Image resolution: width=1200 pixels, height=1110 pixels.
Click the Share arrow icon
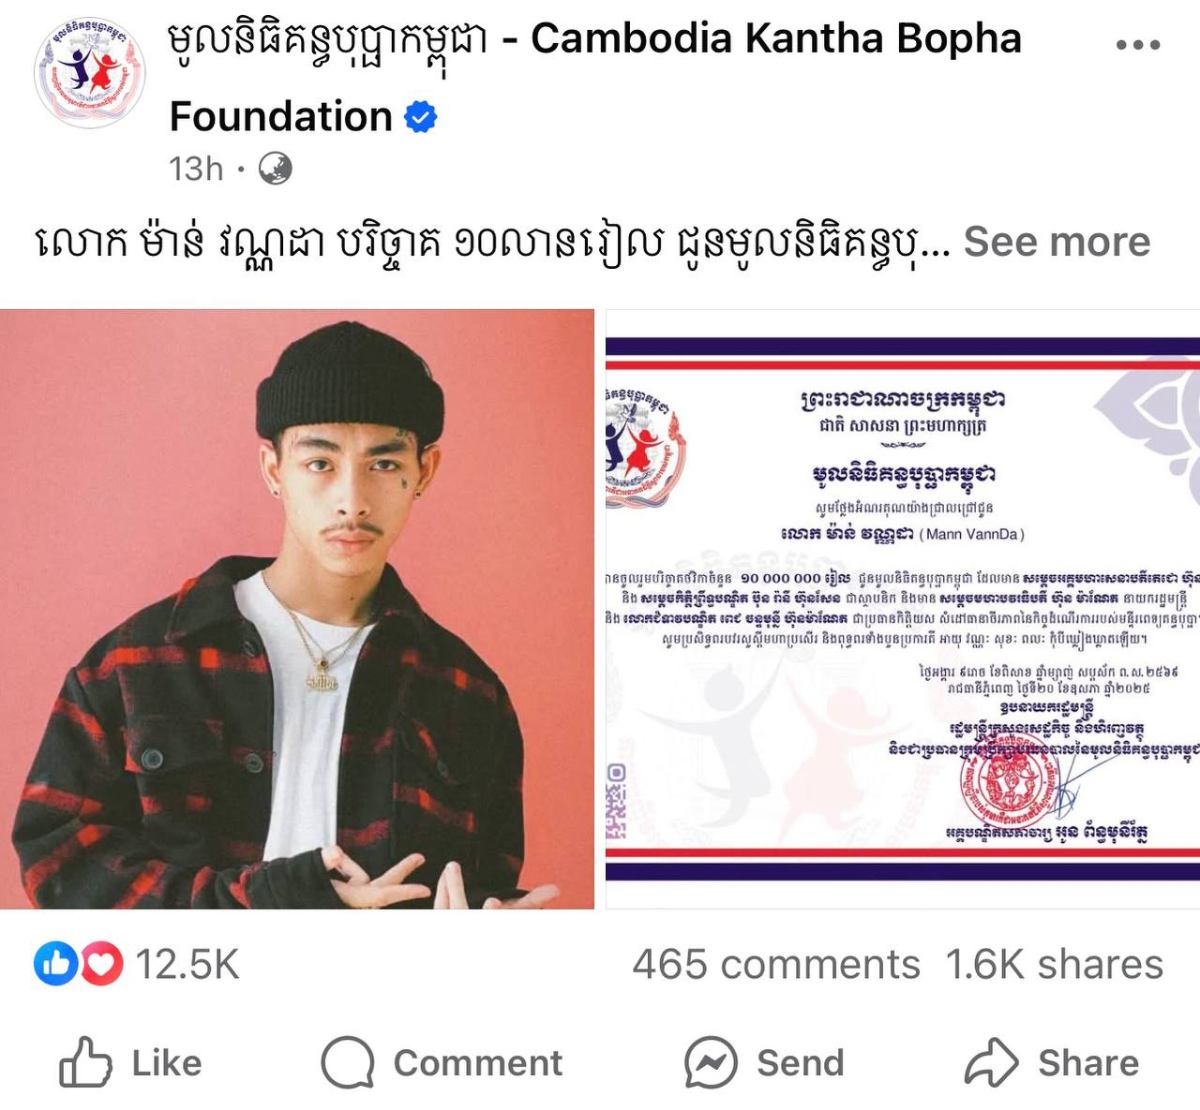coord(991,1062)
